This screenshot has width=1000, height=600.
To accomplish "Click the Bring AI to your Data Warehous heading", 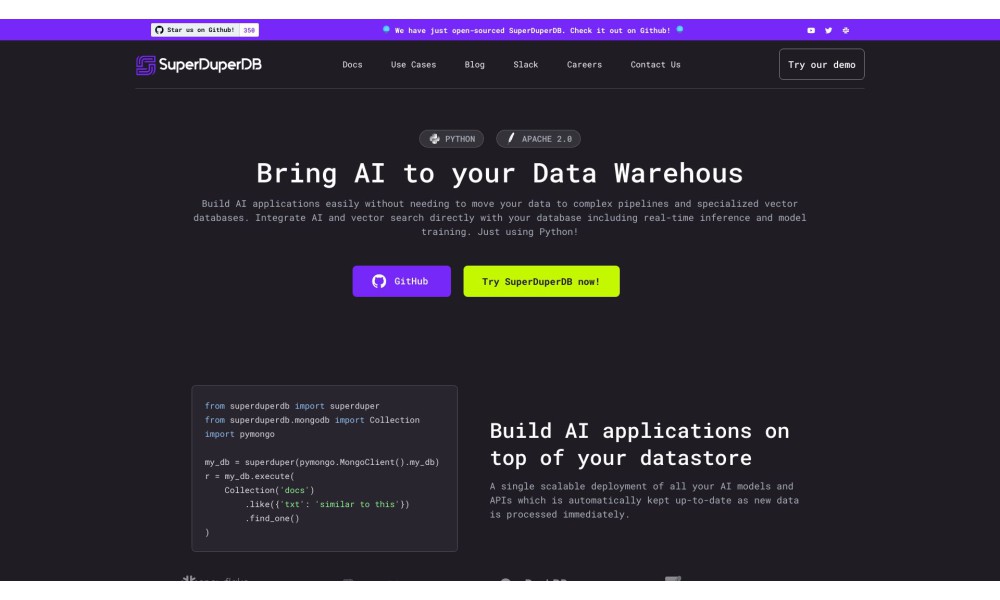I will (500, 173).
